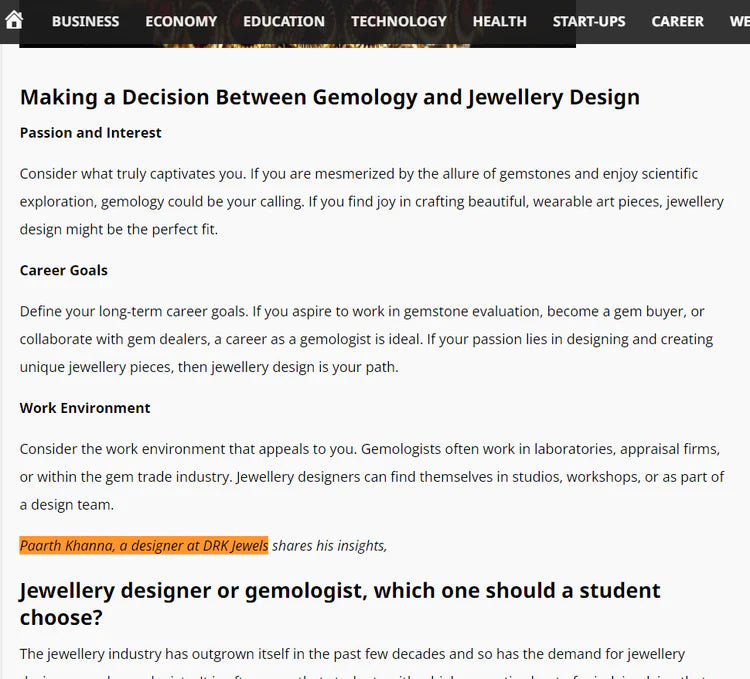Viewport: 750px width, 679px height.
Task: Click highlighted text Paarth Khanna at DRK Jewels
Action: coord(144,546)
